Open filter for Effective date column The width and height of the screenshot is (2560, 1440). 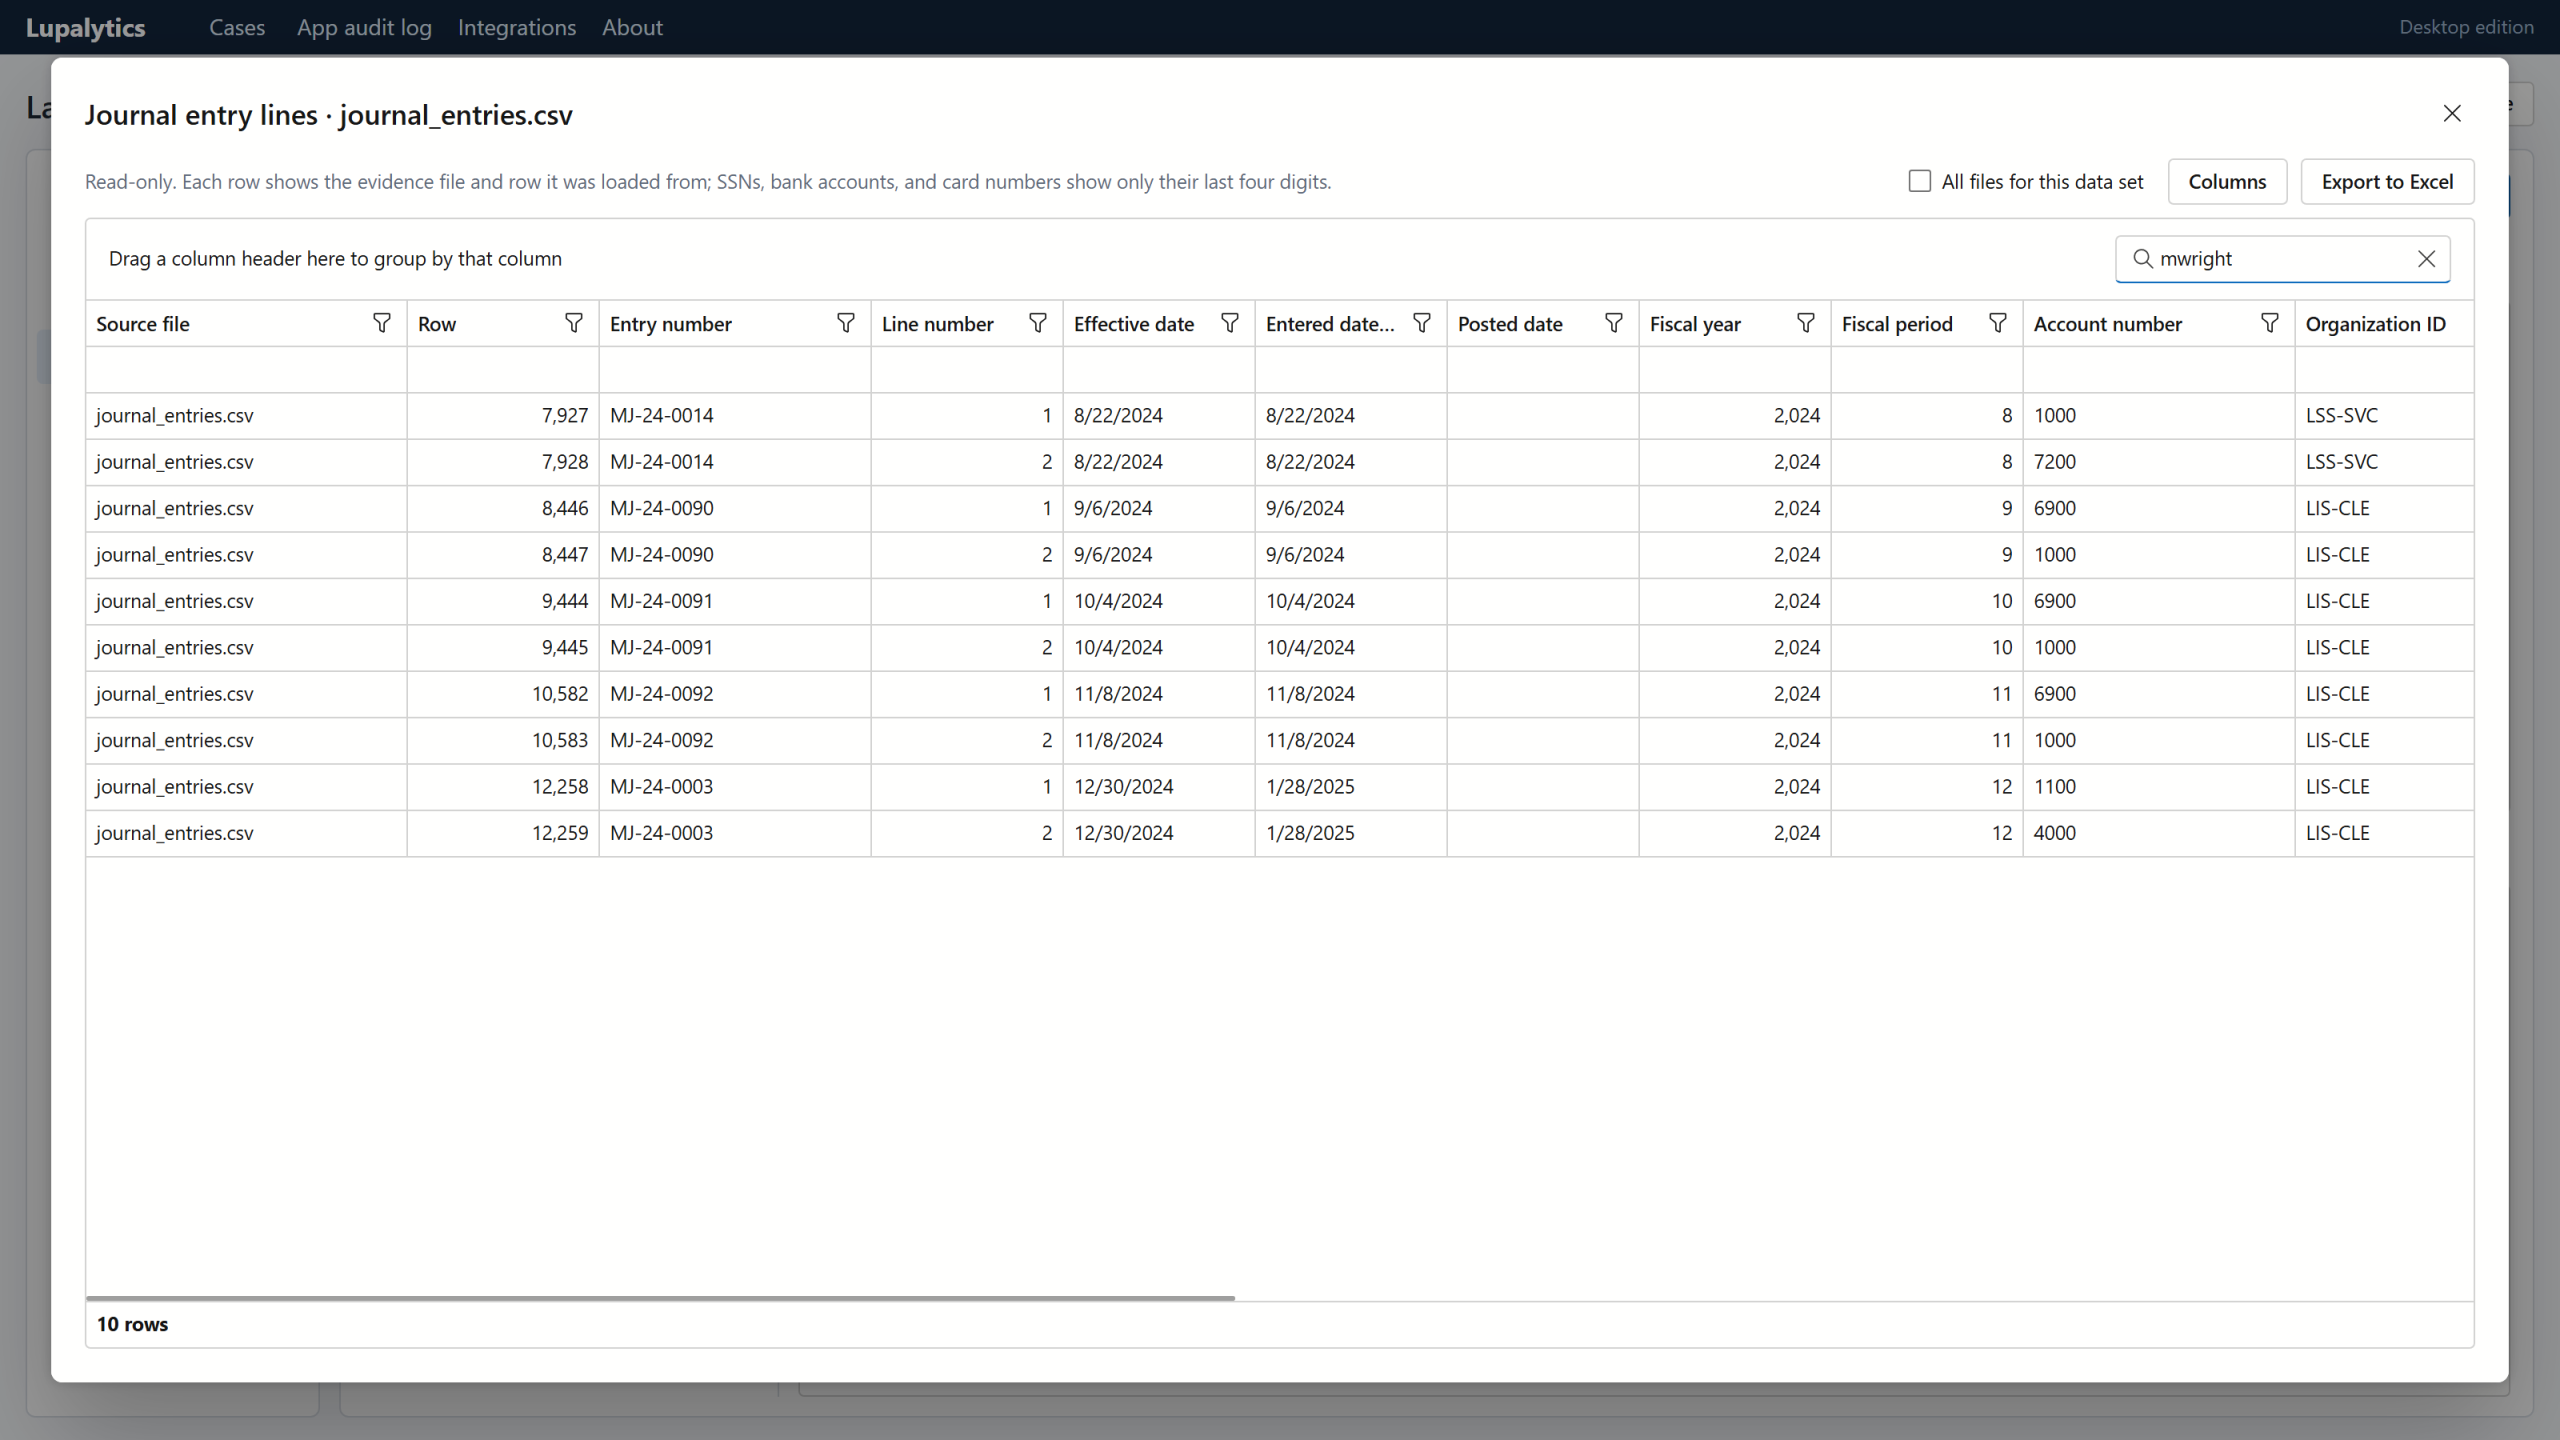[1229, 323]
